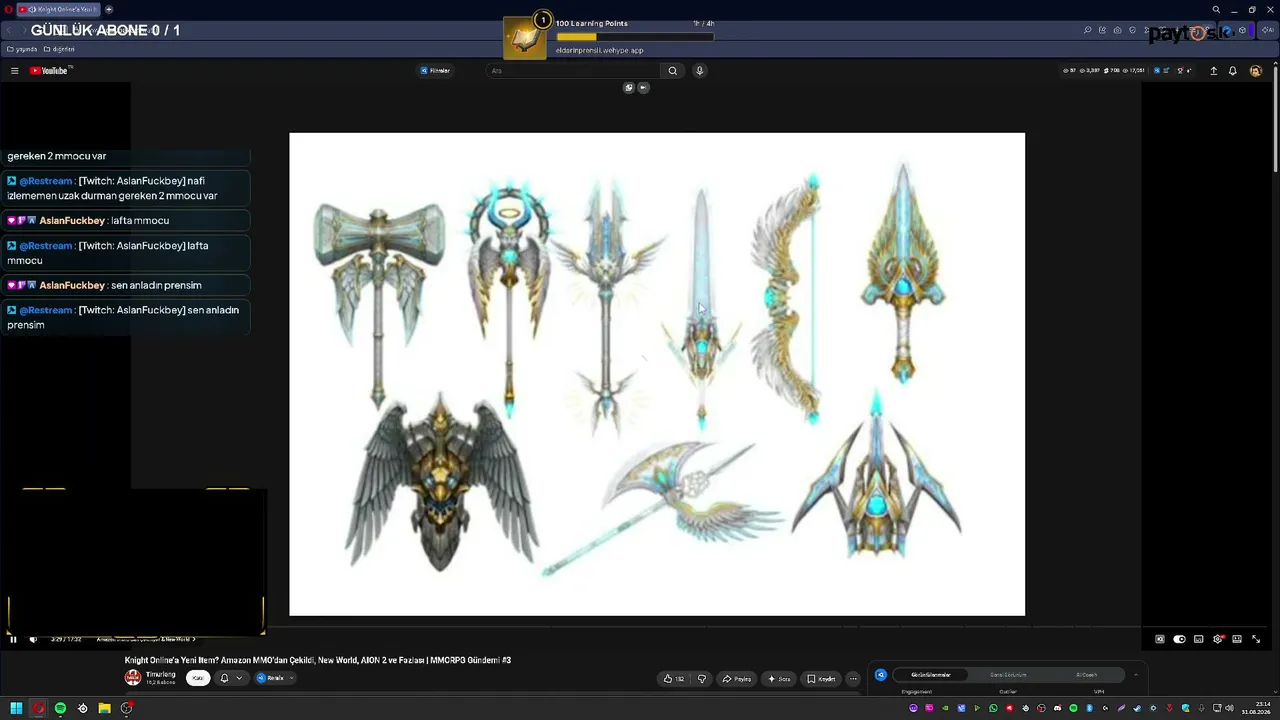
Task: Open the subscription notification bell dropdown
Action: coord(231,678)
